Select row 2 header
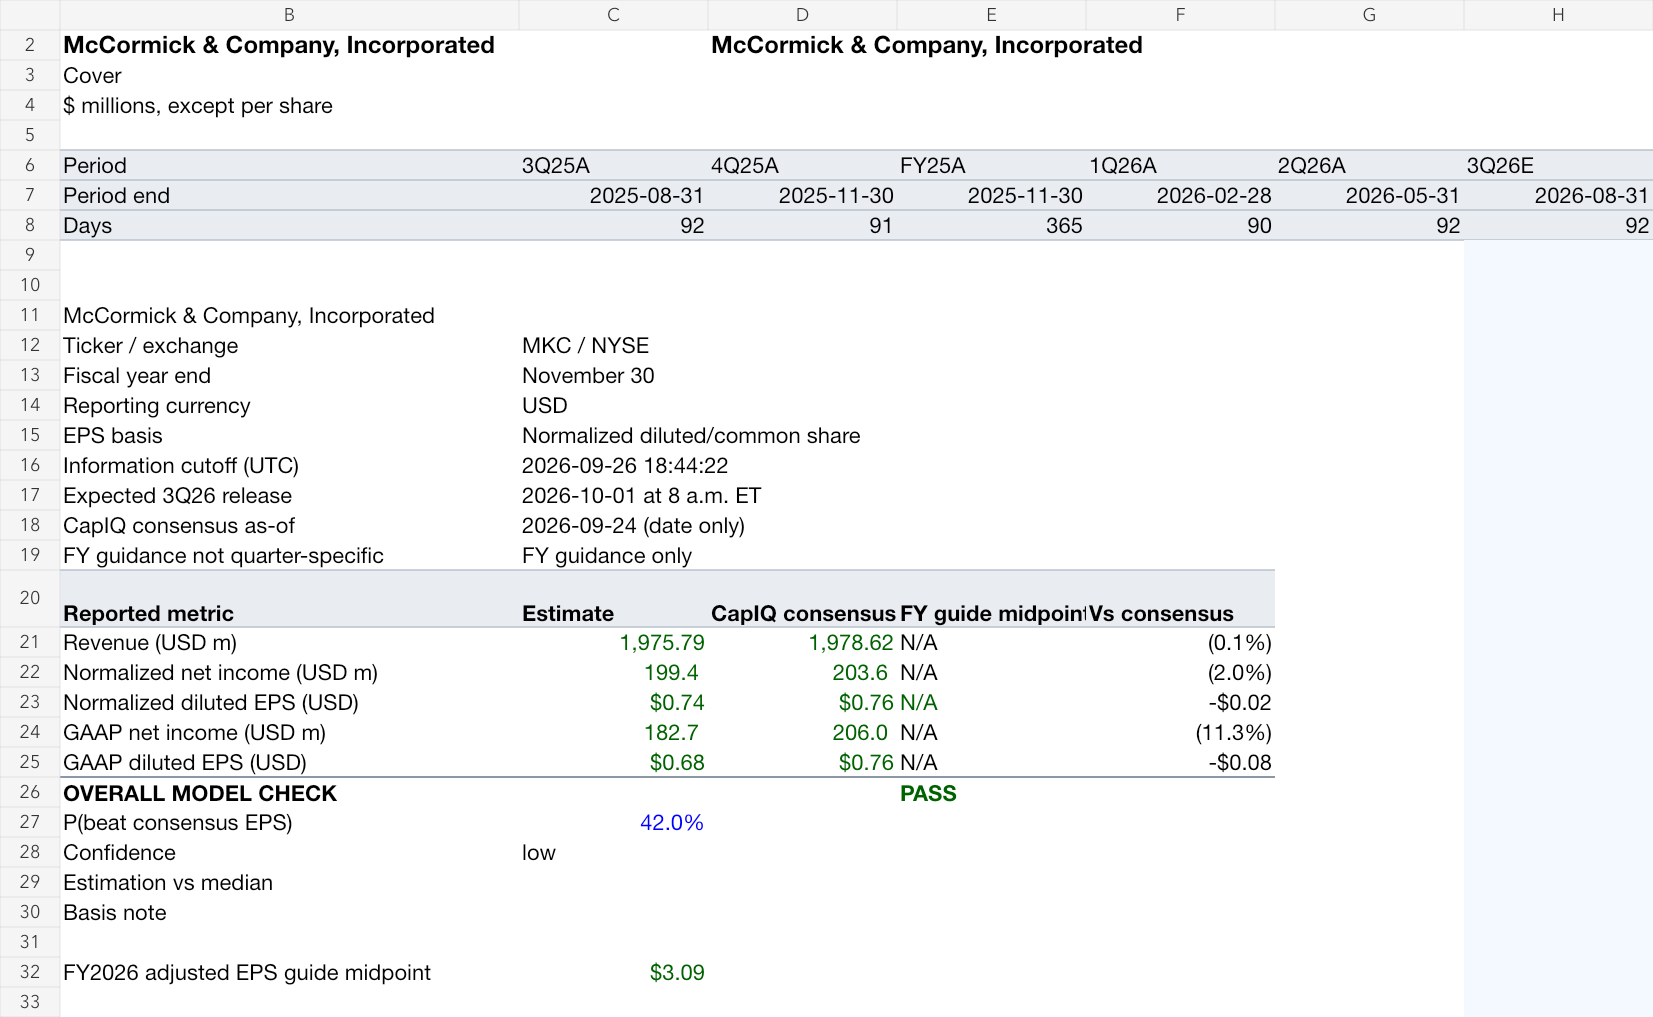The width and height of the screenshot is (1653, 1017). click(x=30, y=45)
